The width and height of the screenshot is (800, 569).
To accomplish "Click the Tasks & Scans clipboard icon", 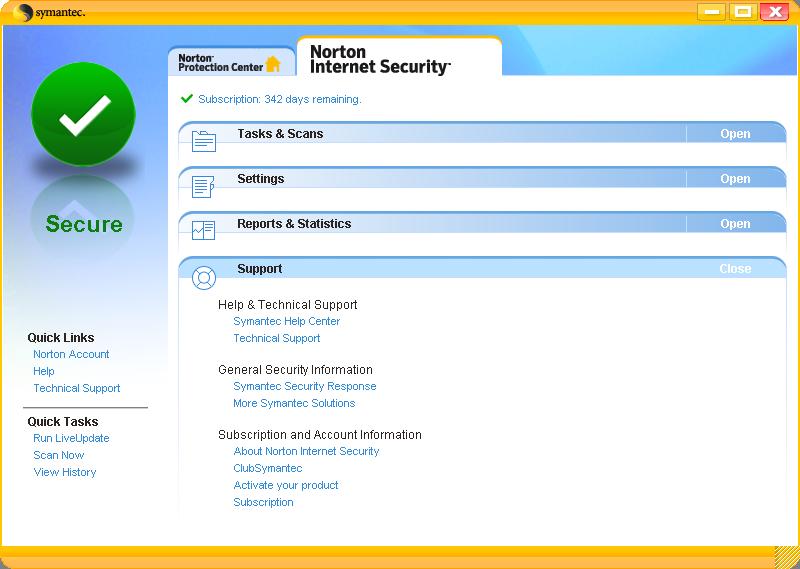I will [203, 141].
